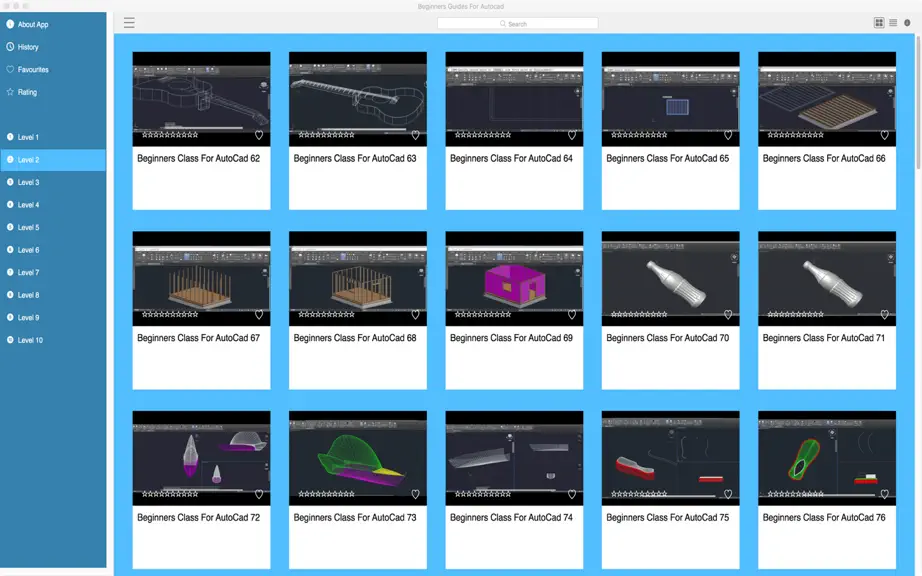This screenshot has height=576, width=922.
Task: Open pink house thumbnail for AutoCad 69
Action: click(x=514, y=277)
